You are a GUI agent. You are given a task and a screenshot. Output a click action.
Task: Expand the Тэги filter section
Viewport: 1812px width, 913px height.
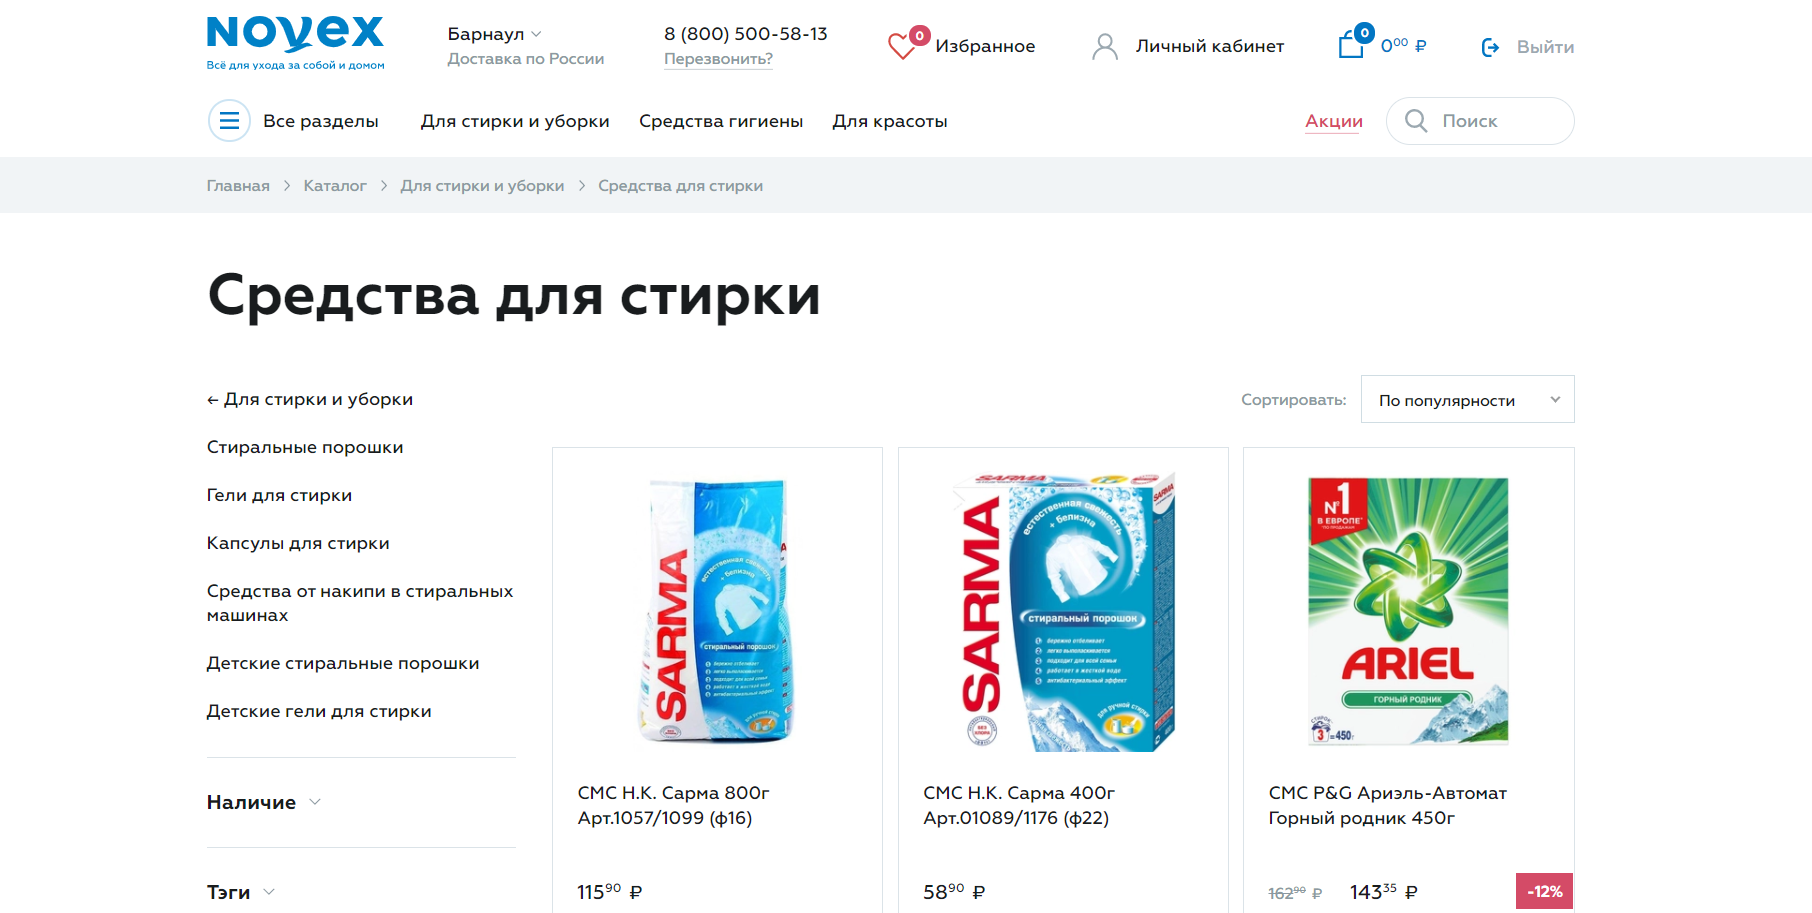click(240, 892)
